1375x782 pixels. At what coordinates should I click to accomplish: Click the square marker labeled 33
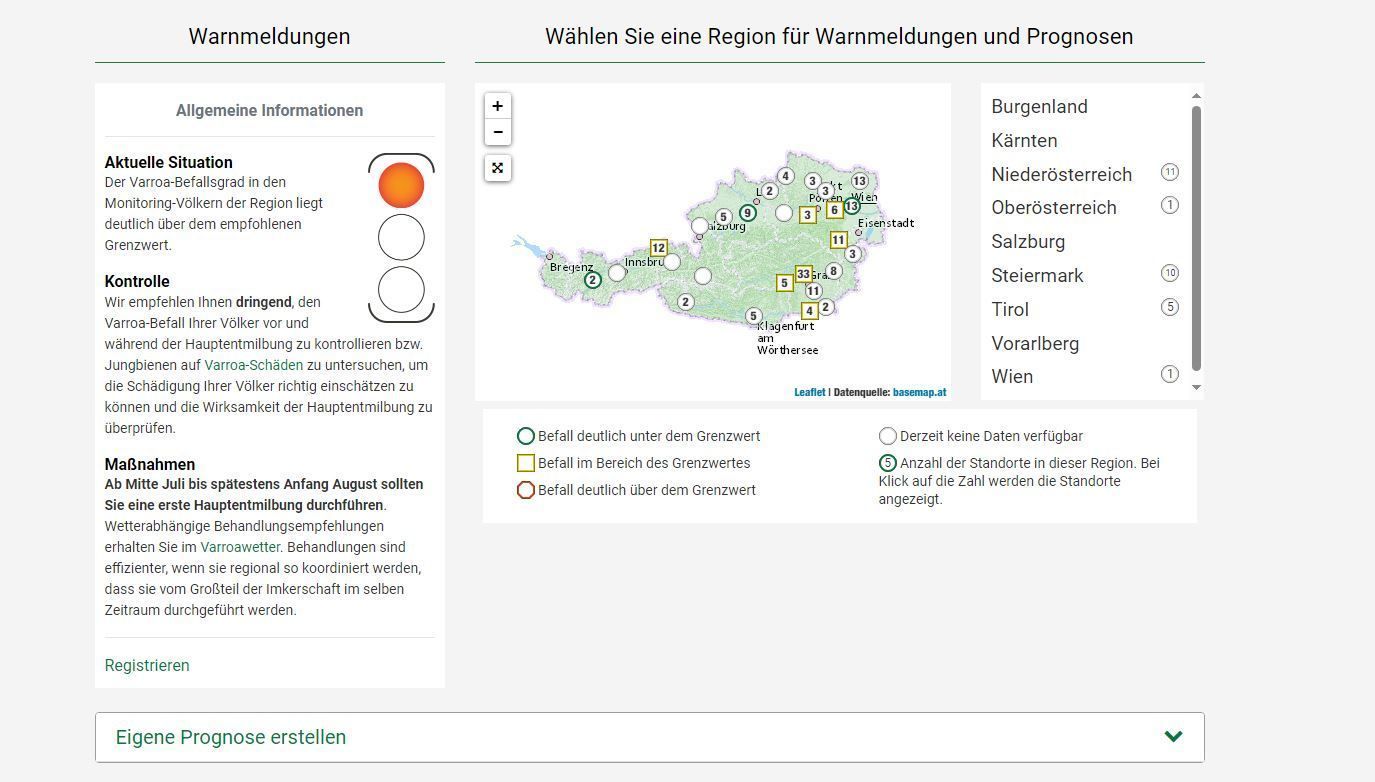803,274
